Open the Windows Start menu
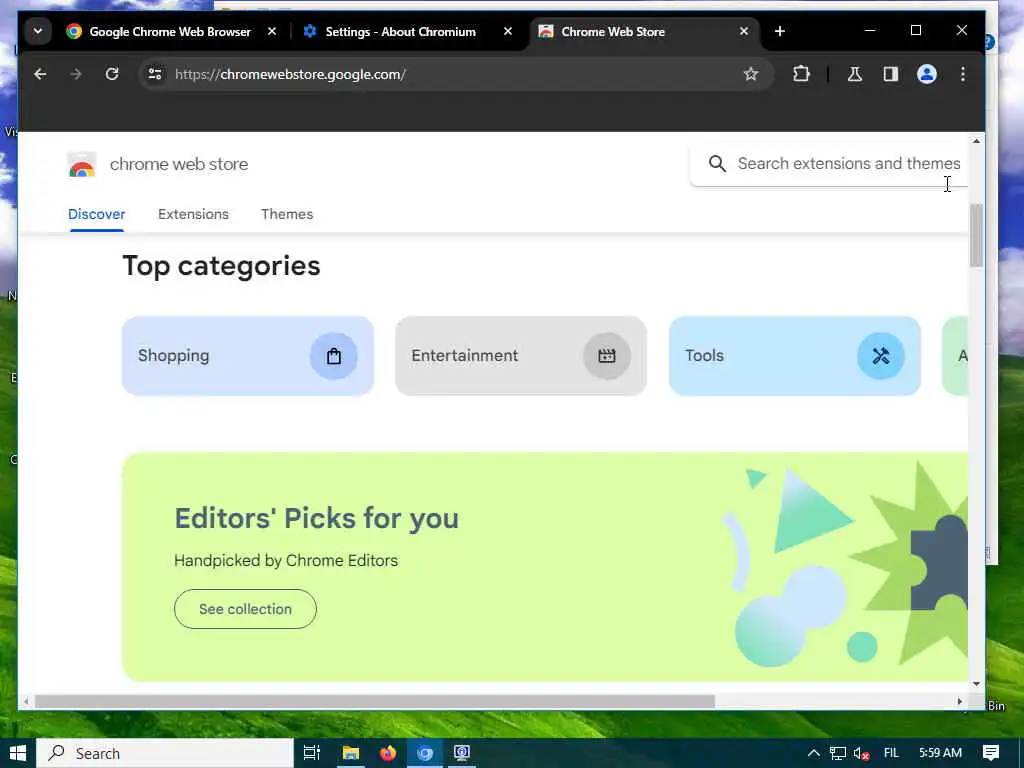This screenshot has width=1024, height=768. 18,754
